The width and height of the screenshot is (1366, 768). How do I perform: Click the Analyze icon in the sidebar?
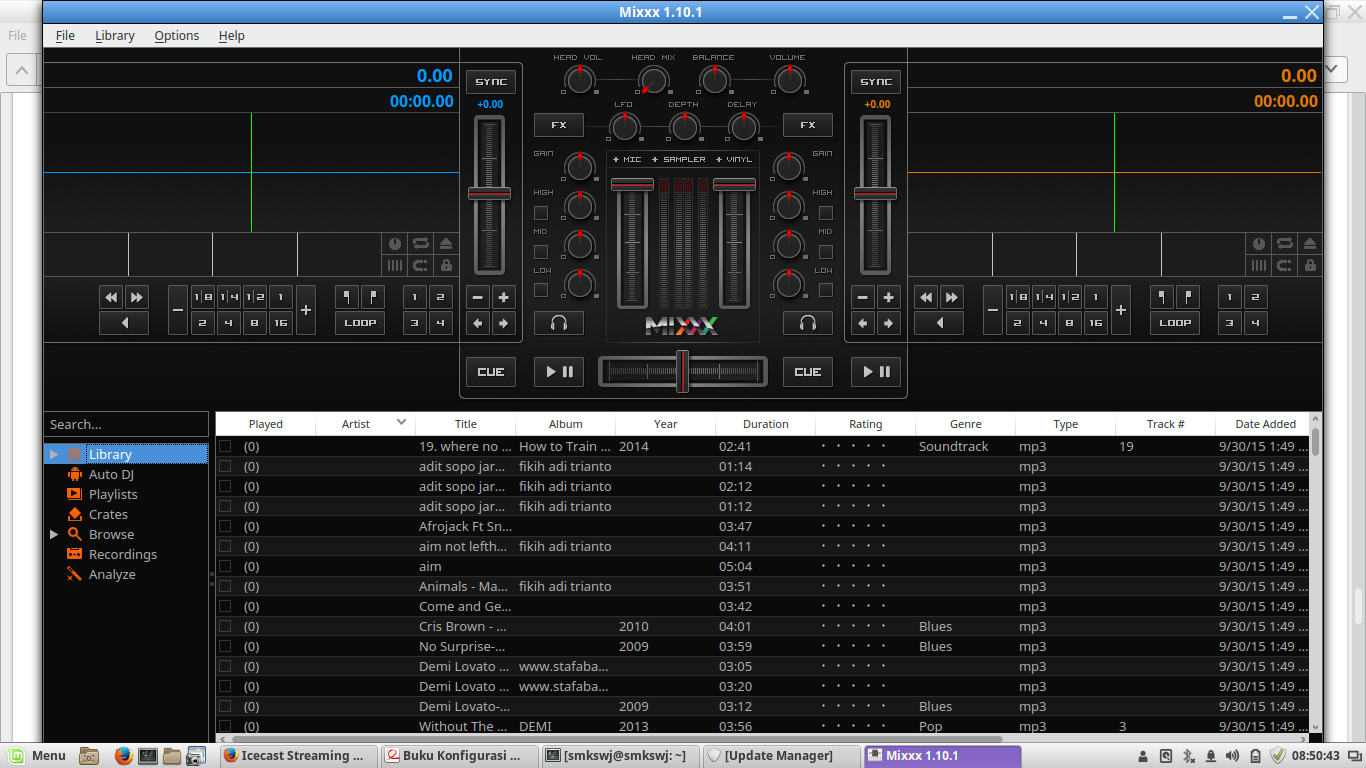coord(74,574)
